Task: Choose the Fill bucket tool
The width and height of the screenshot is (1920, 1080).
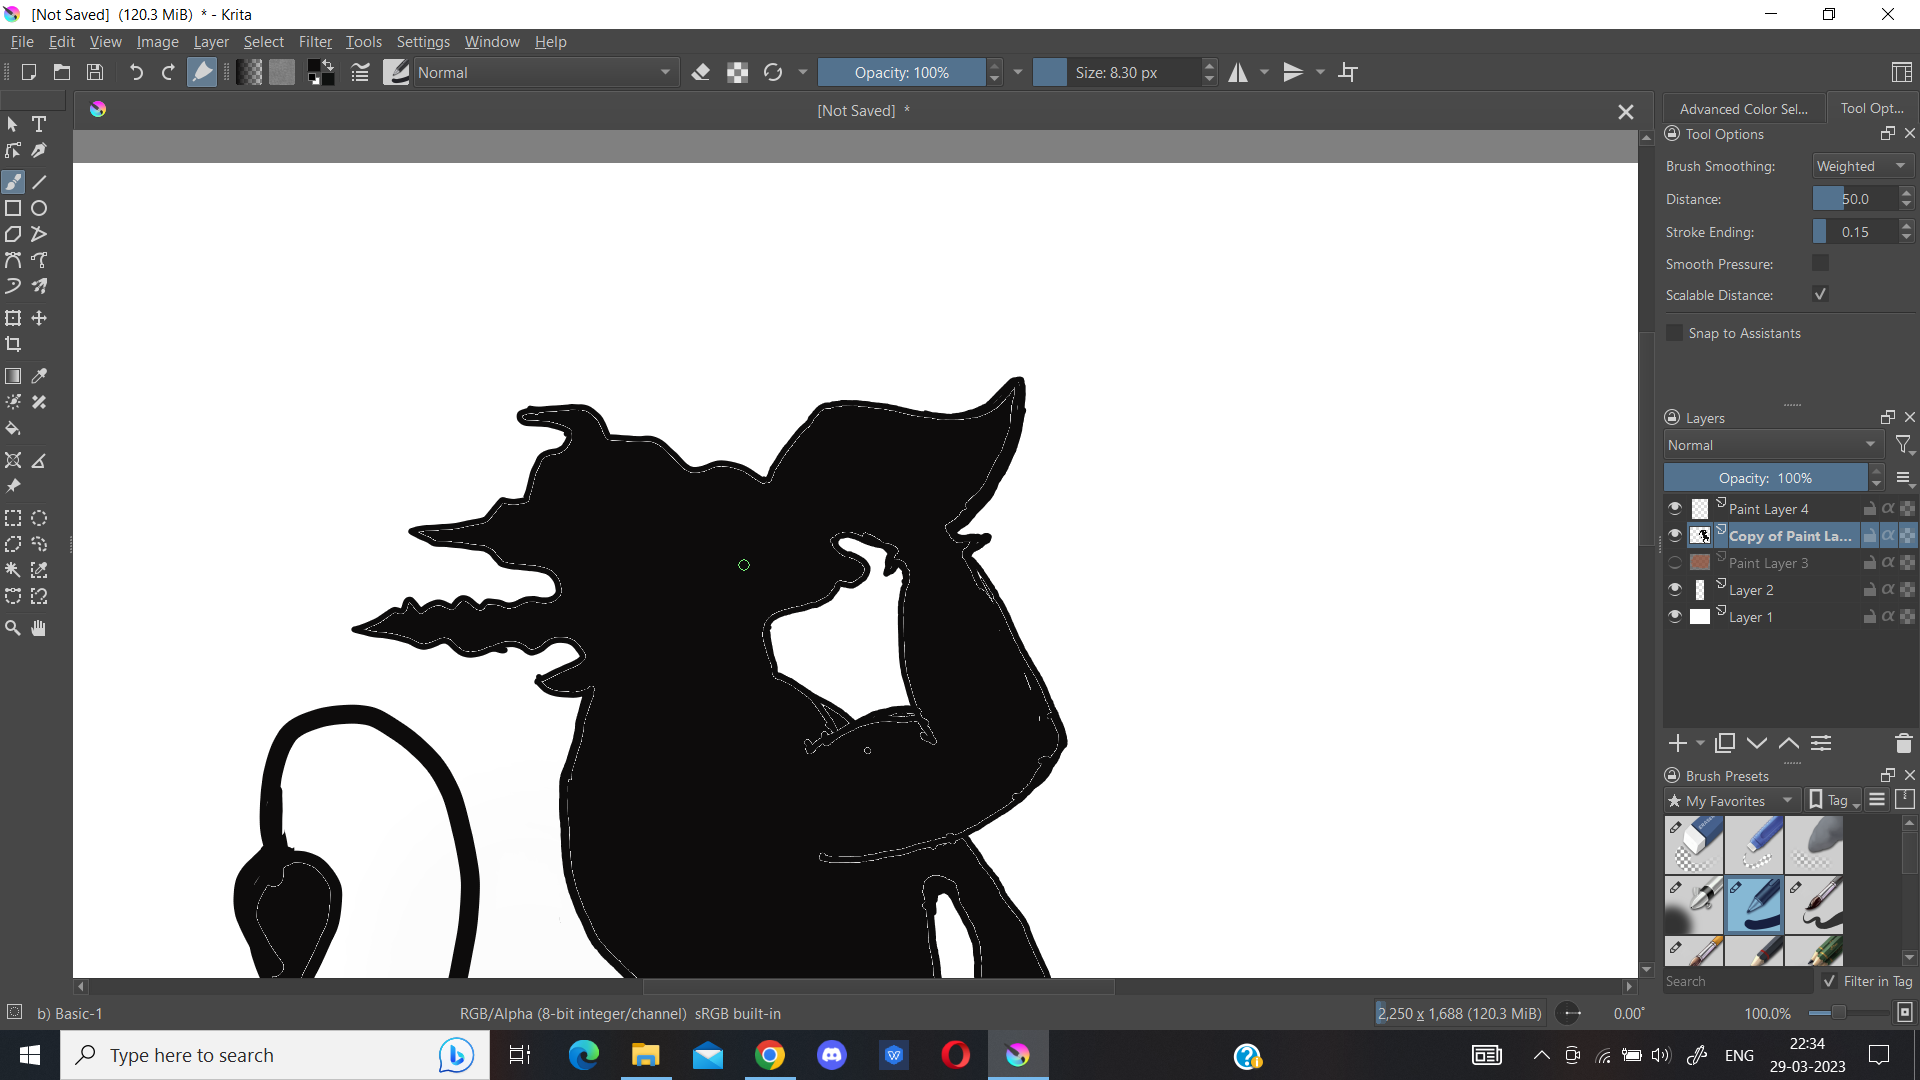Action: point(13,429)
